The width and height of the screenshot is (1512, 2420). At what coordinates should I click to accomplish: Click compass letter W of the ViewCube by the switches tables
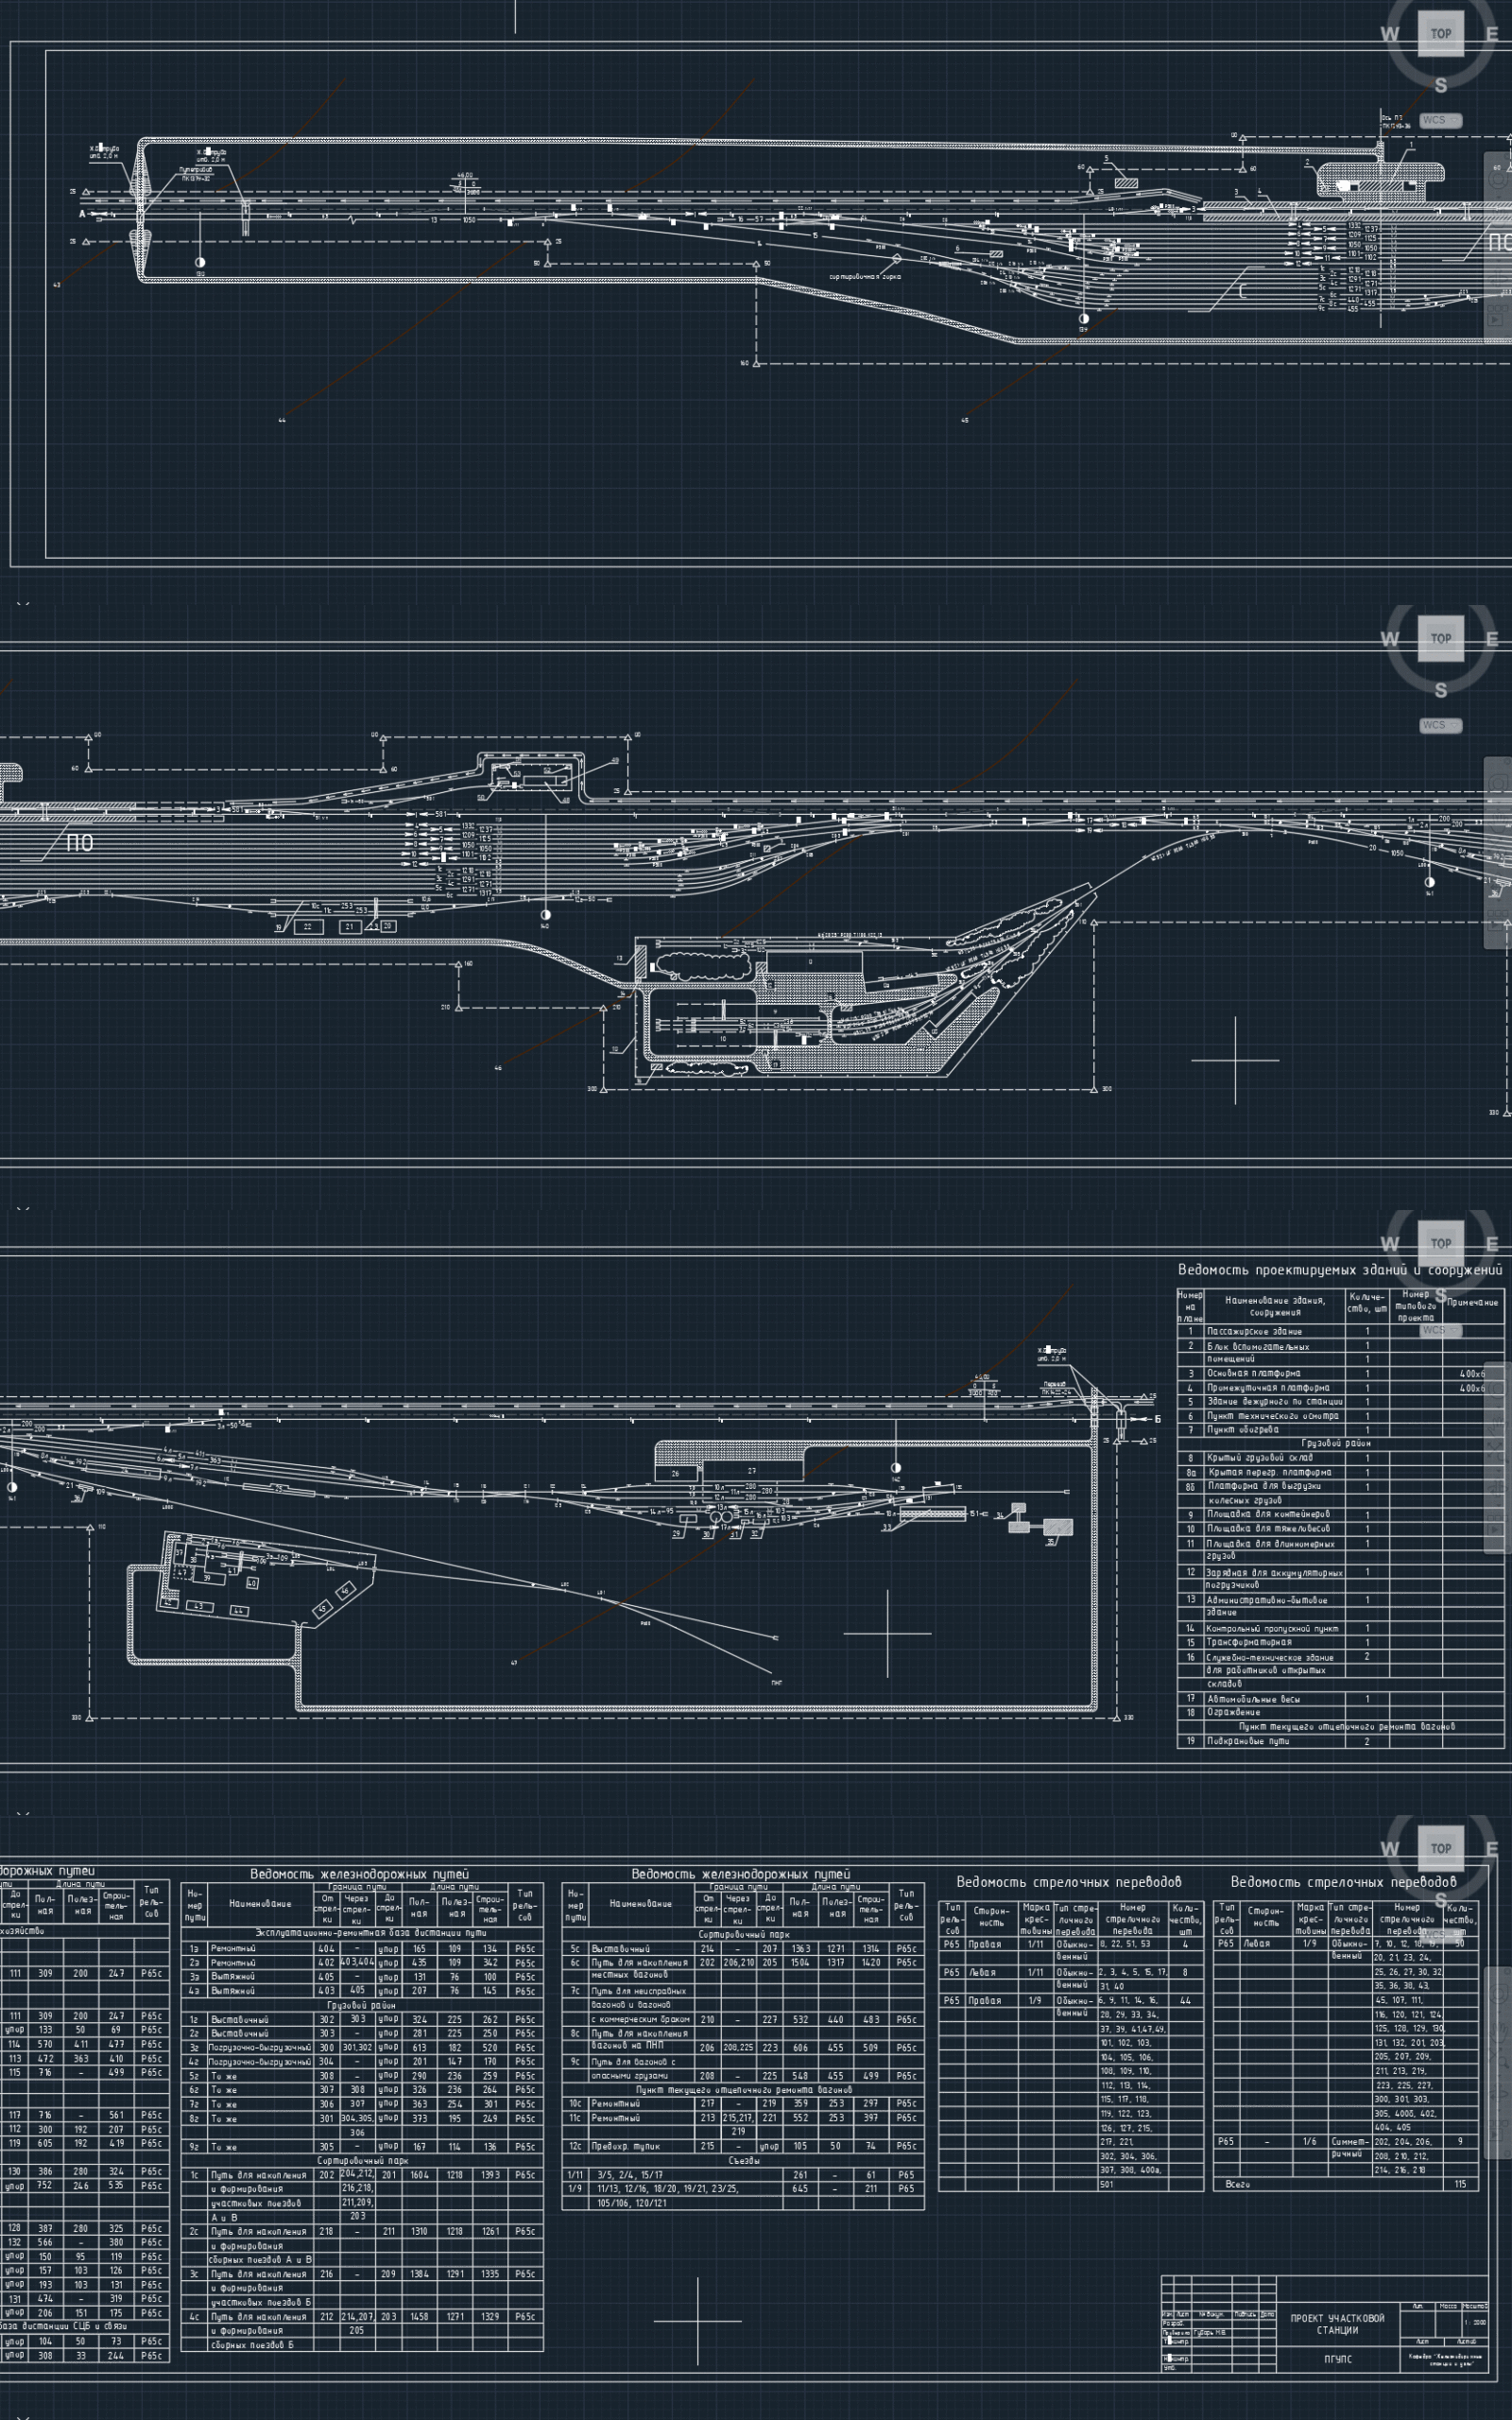click(1390, 1849)
